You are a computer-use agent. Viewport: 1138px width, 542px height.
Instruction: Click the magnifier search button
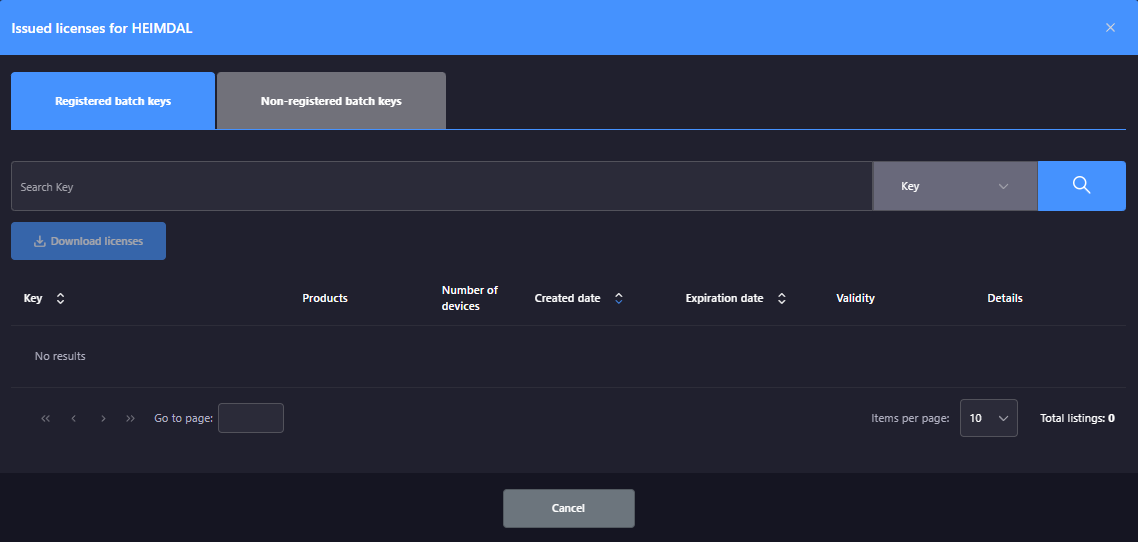[x=1081, y=186]
